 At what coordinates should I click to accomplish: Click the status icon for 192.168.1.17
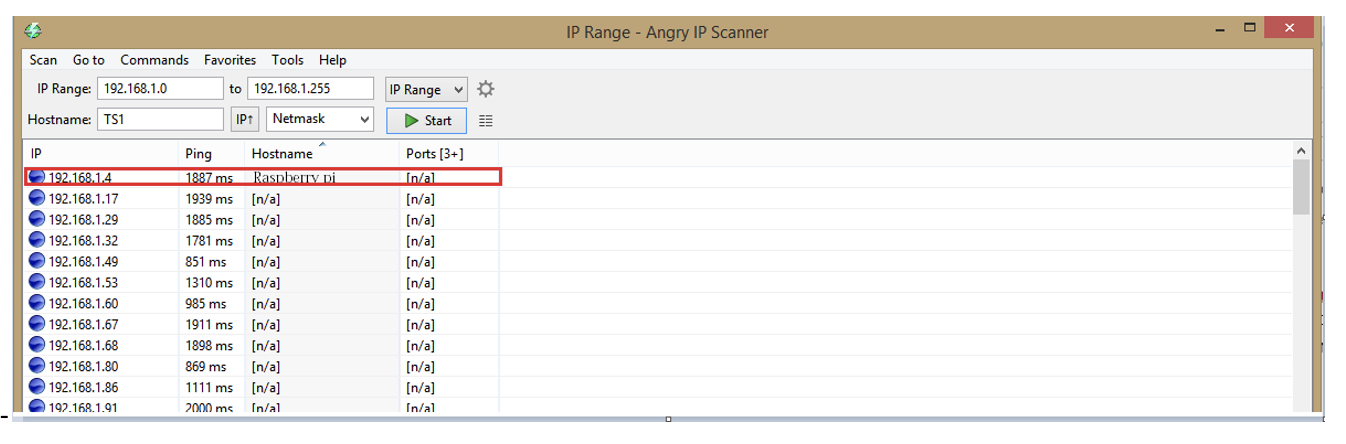pyautogui.click(x=37, y=198)
